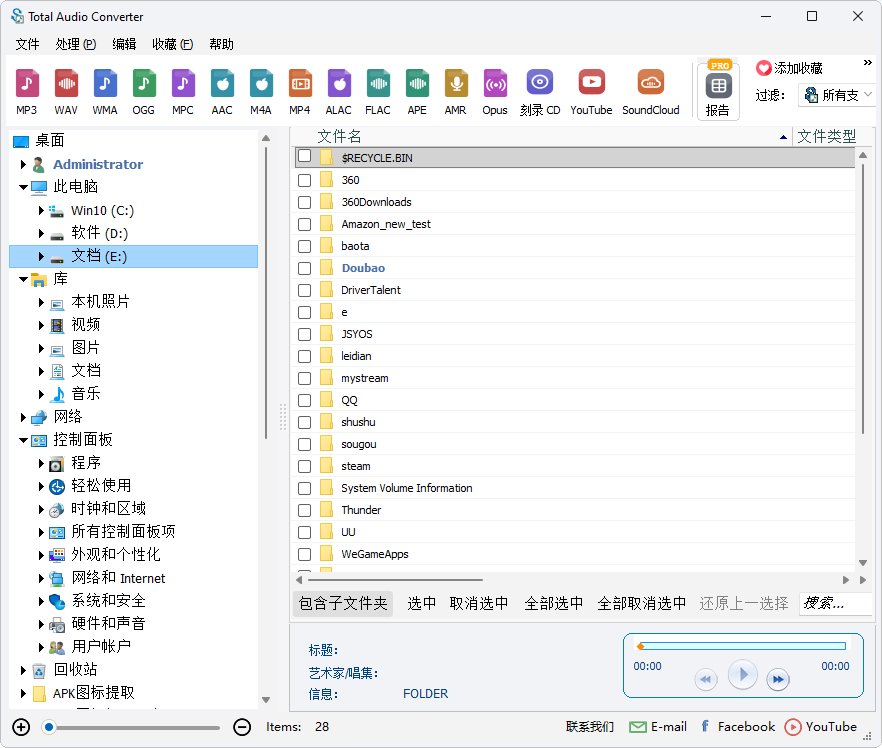This screenshot has height=748, width=882.
Task: Zoom out with the minus icon
Action: tap(242, 727)
